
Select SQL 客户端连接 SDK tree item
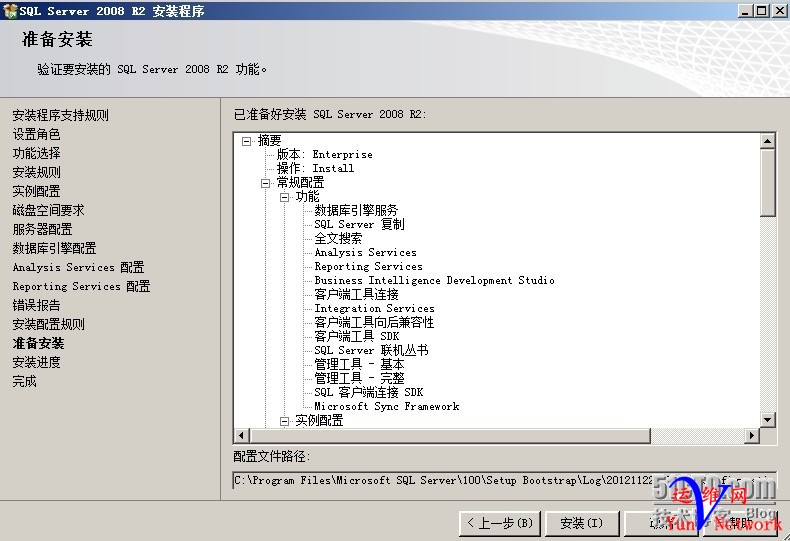pos(369,392)
